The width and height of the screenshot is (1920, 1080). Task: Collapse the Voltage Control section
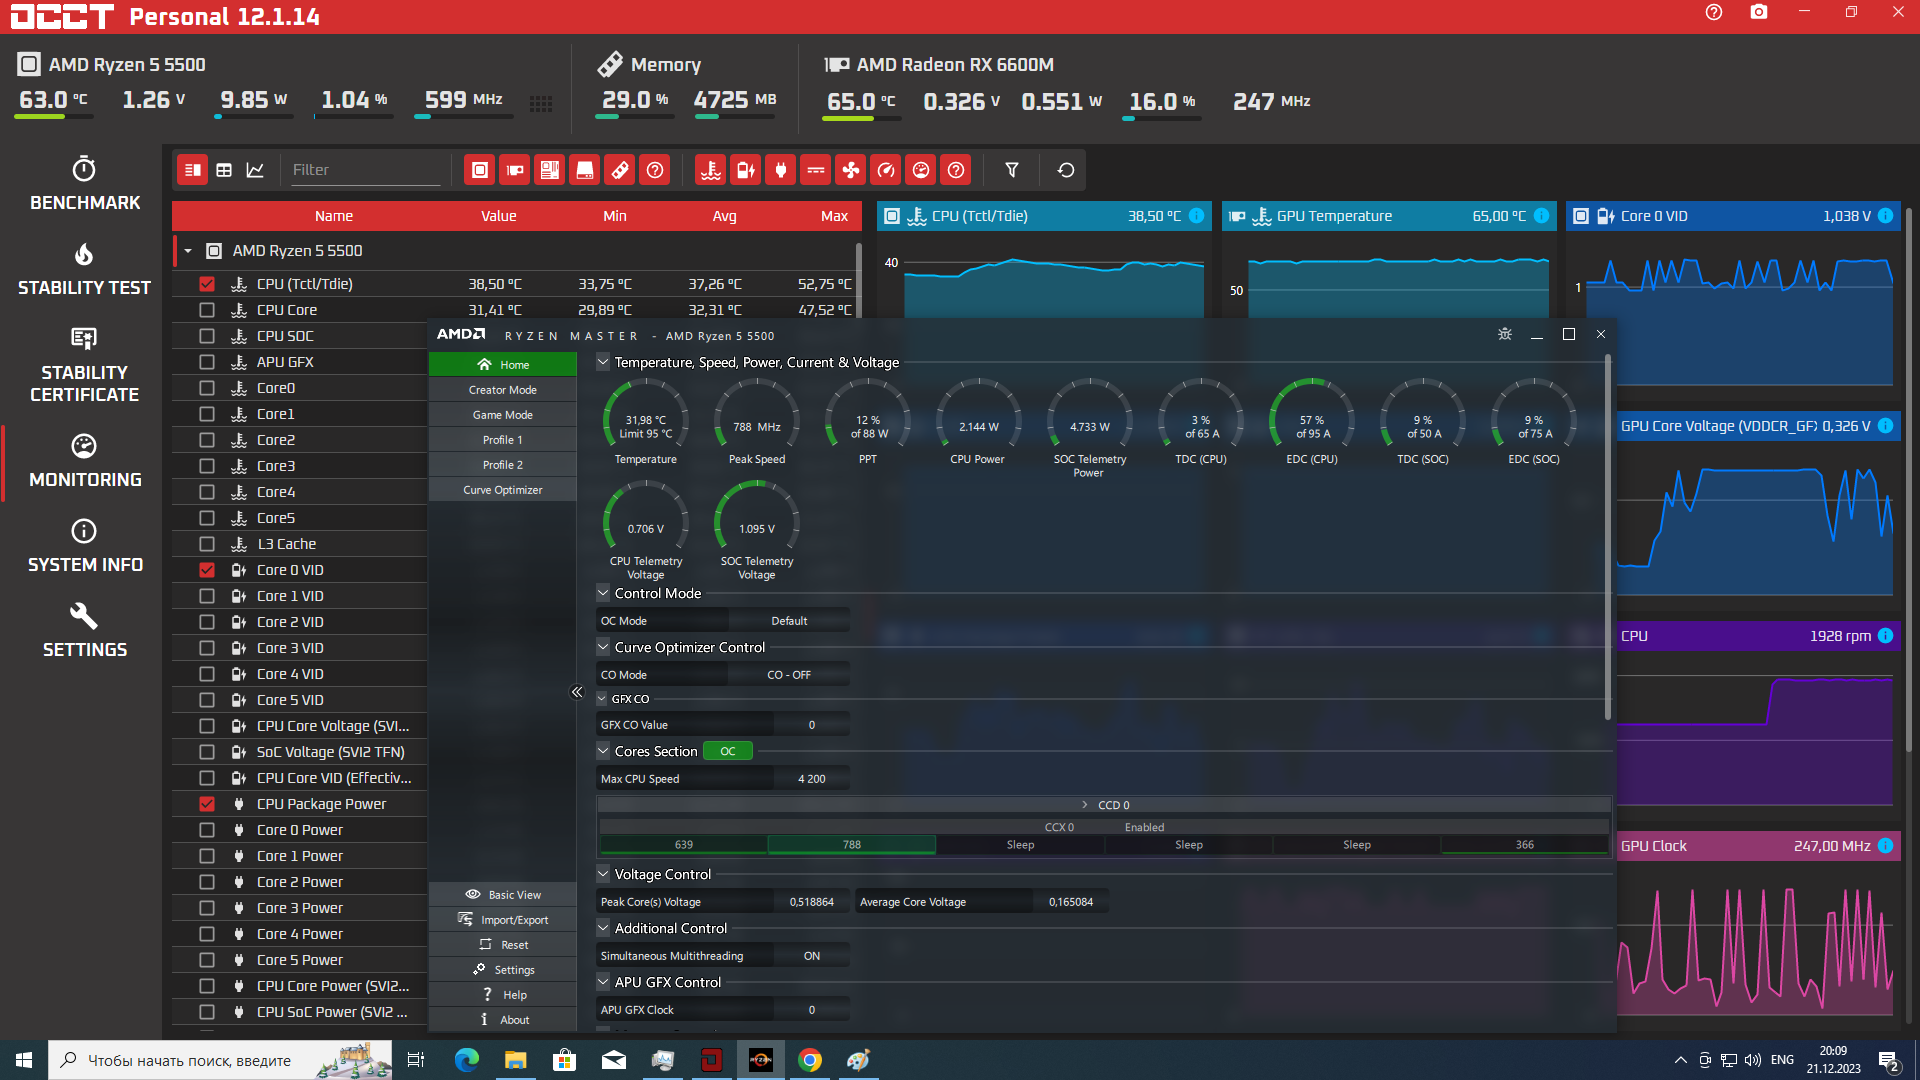603,874
